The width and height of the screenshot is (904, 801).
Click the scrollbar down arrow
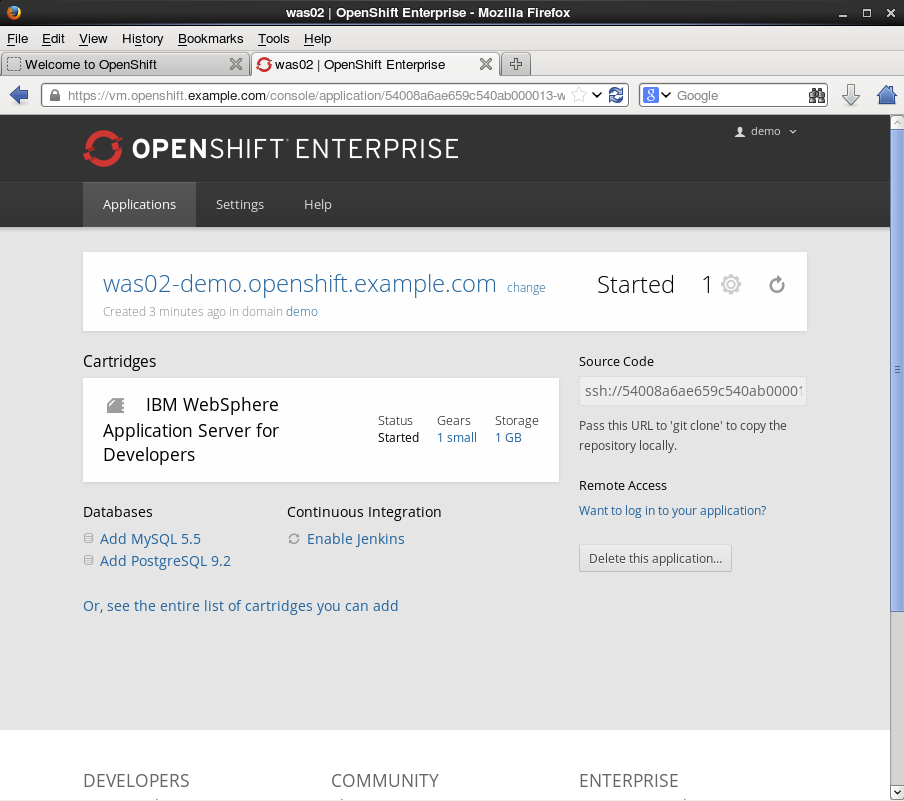click(x=897, y=792)
